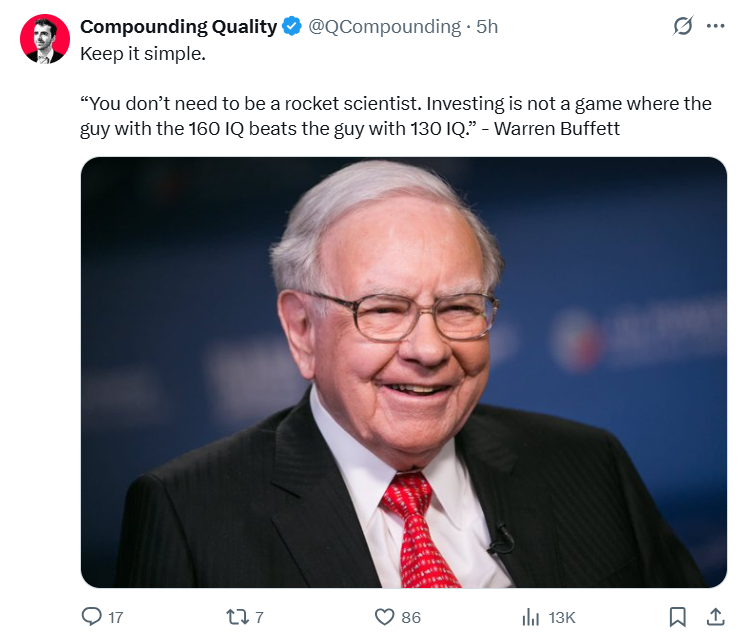Viewport: 747px width, 635px height.
Task: Click the 7 reposts count
Action: pos(259,618)
